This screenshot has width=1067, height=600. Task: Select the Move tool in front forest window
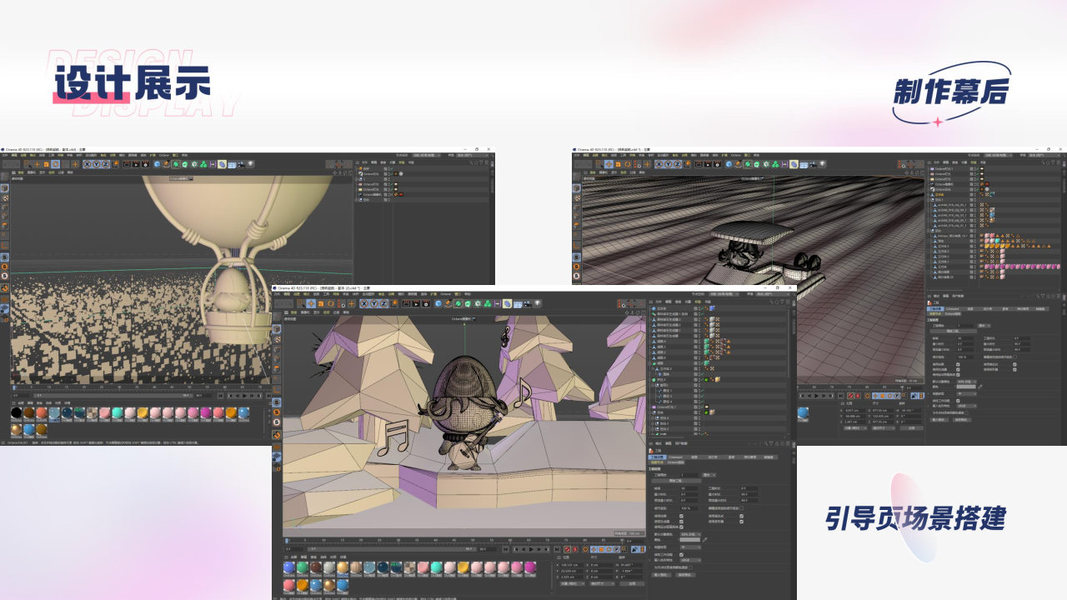[x=311, y=303]
